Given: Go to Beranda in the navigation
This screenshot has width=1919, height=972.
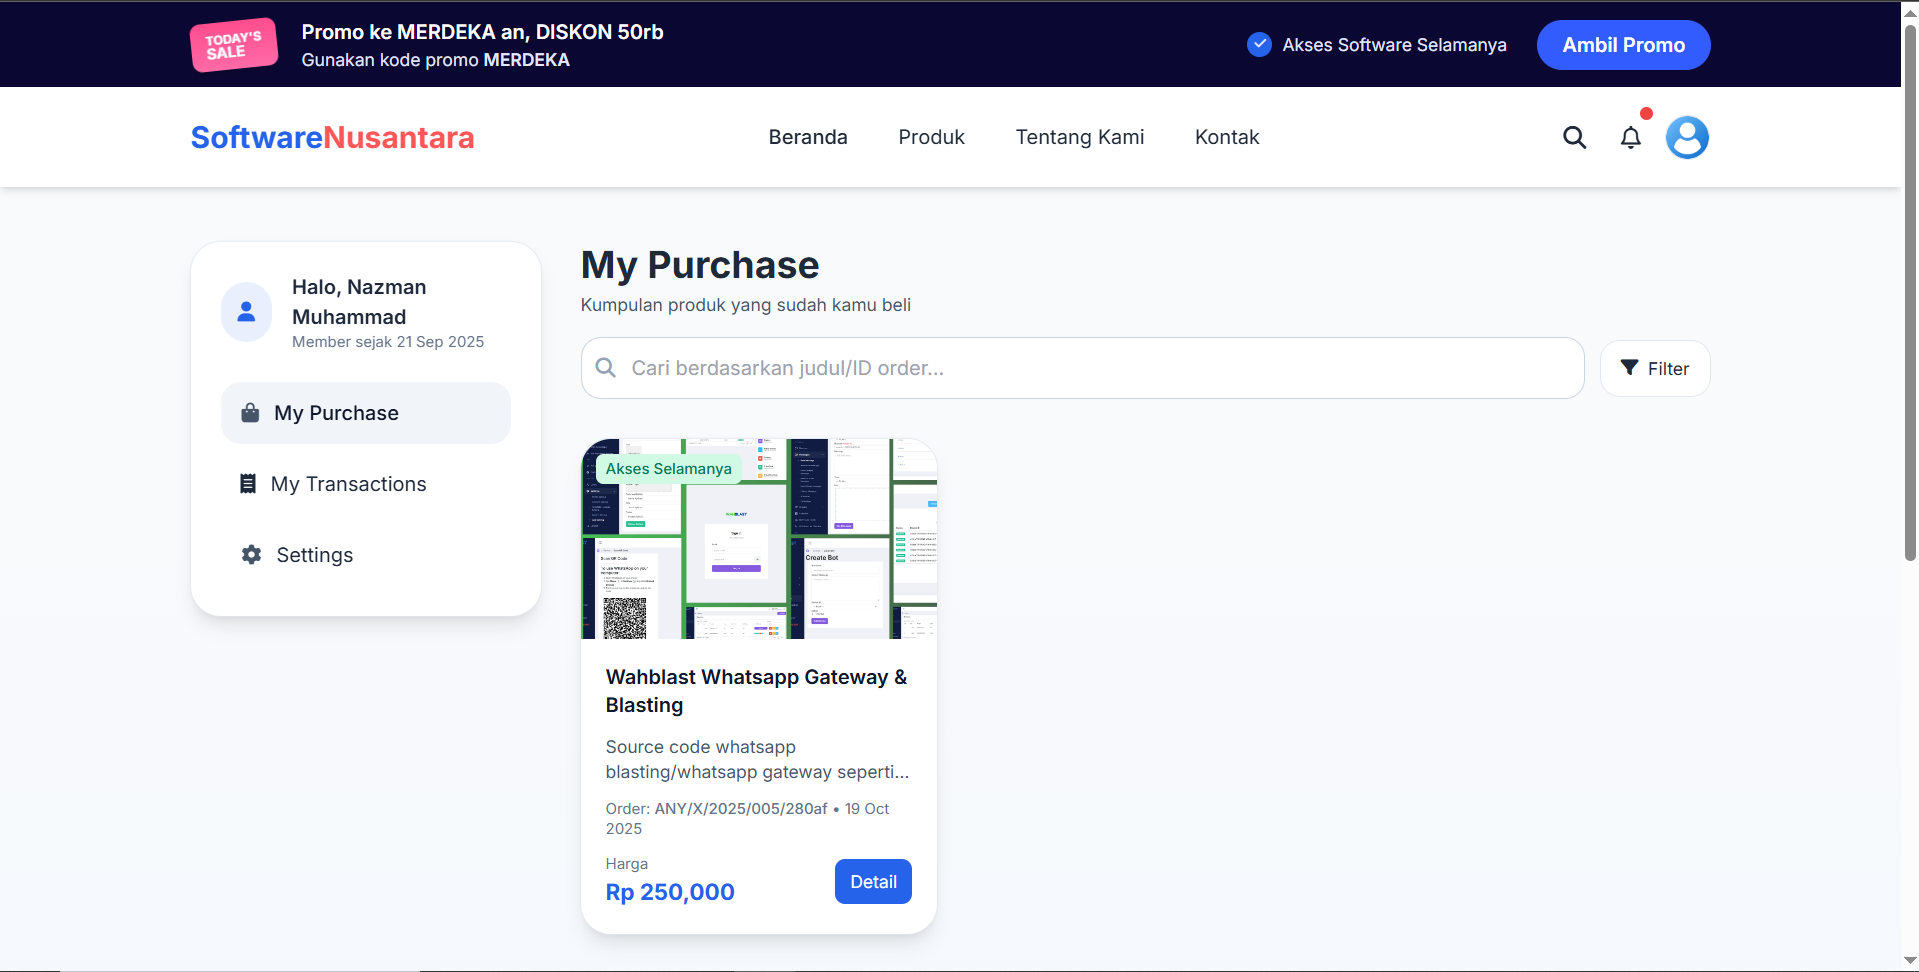Looking at the screenshot, I should [x=807, y=137].
